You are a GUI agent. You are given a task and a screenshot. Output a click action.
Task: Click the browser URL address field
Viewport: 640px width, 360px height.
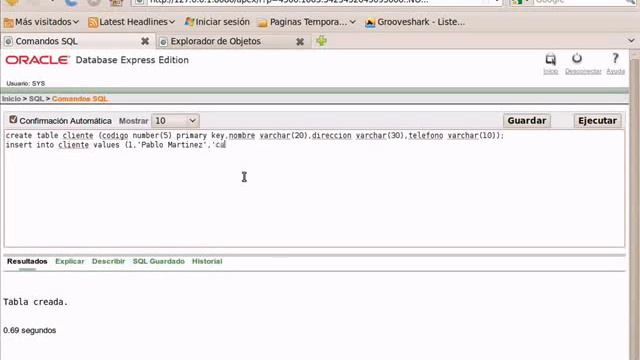coord(318,2)
